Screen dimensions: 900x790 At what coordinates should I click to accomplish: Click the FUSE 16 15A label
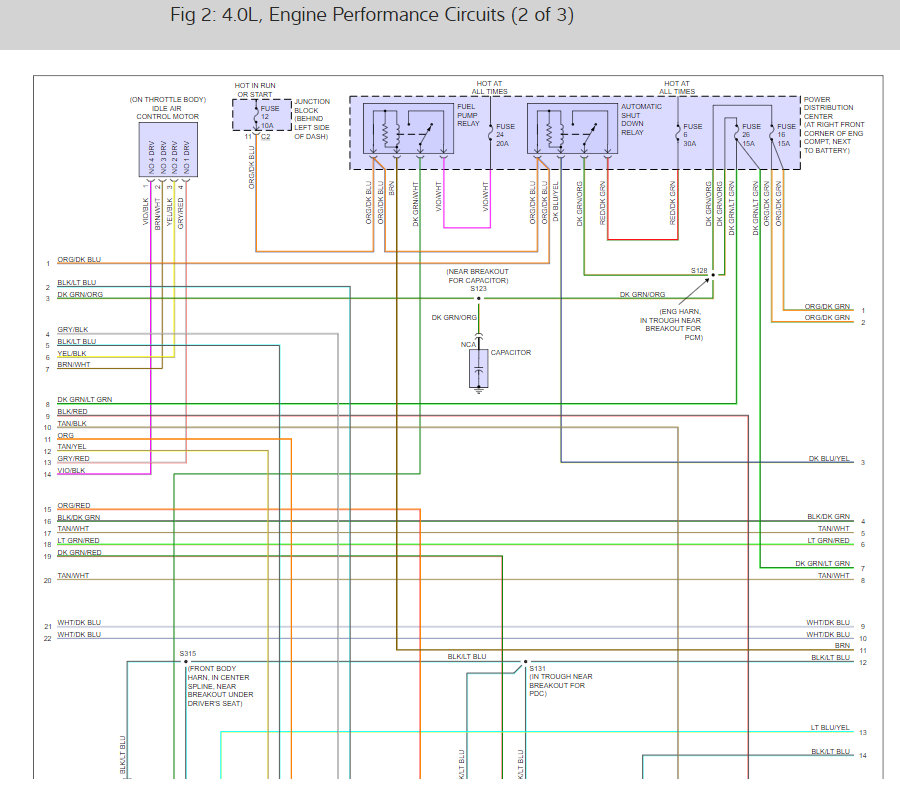[x=786, y=135]
